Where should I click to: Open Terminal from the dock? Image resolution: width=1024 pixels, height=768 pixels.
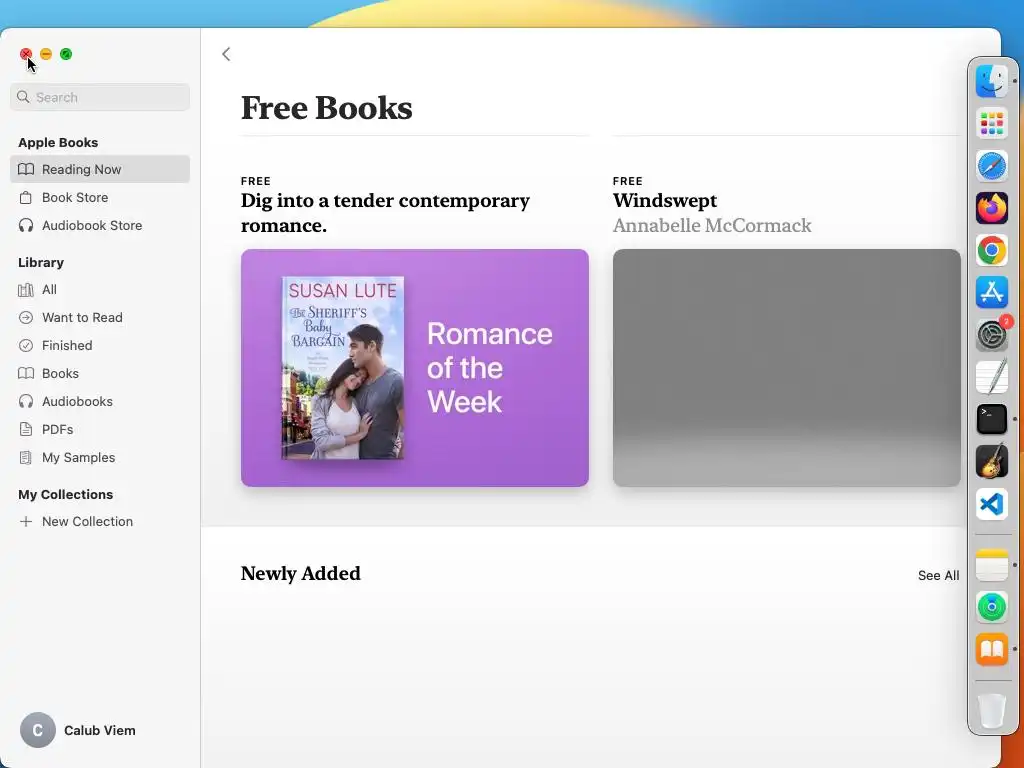[992, 419]
